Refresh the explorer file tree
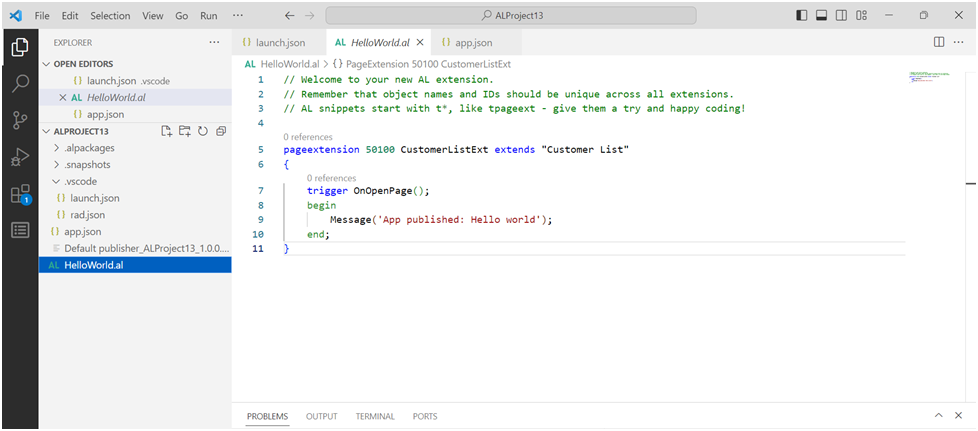 (x=203, y=131)
